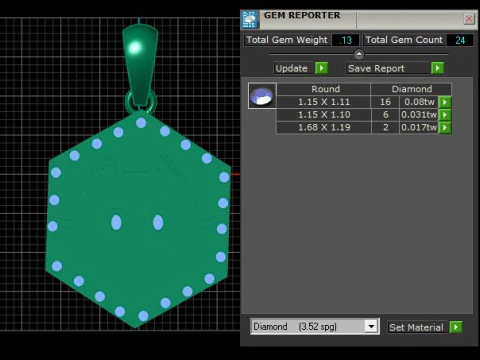480x360 pixels.
Task: Click the count cell showing 2
Action: point(385,127)
